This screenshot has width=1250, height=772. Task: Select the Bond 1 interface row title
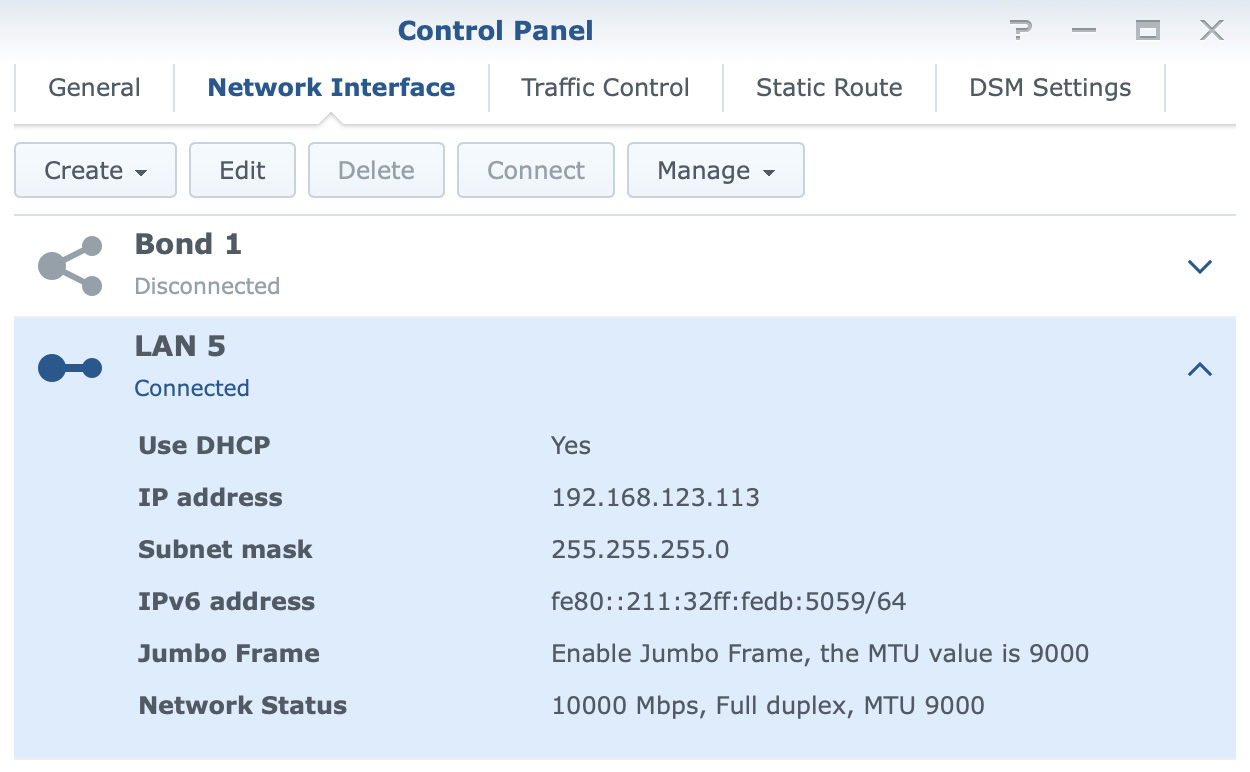coord(188,244)
